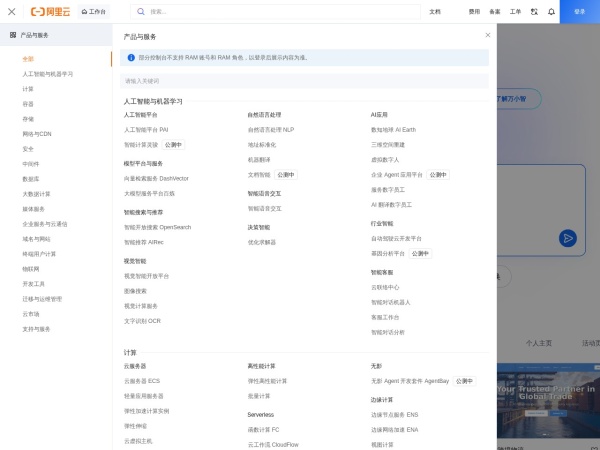The height and width of the screenshot is (450, 600).
Task: Open the notification bell icon
Action: (x=551, y=12)
